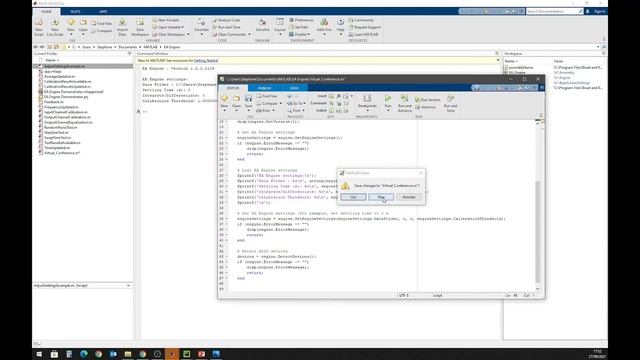The height and width of the screenshot is (360, 640).
Task: Open Simulink from the Home ribbon
Action: 262,25
